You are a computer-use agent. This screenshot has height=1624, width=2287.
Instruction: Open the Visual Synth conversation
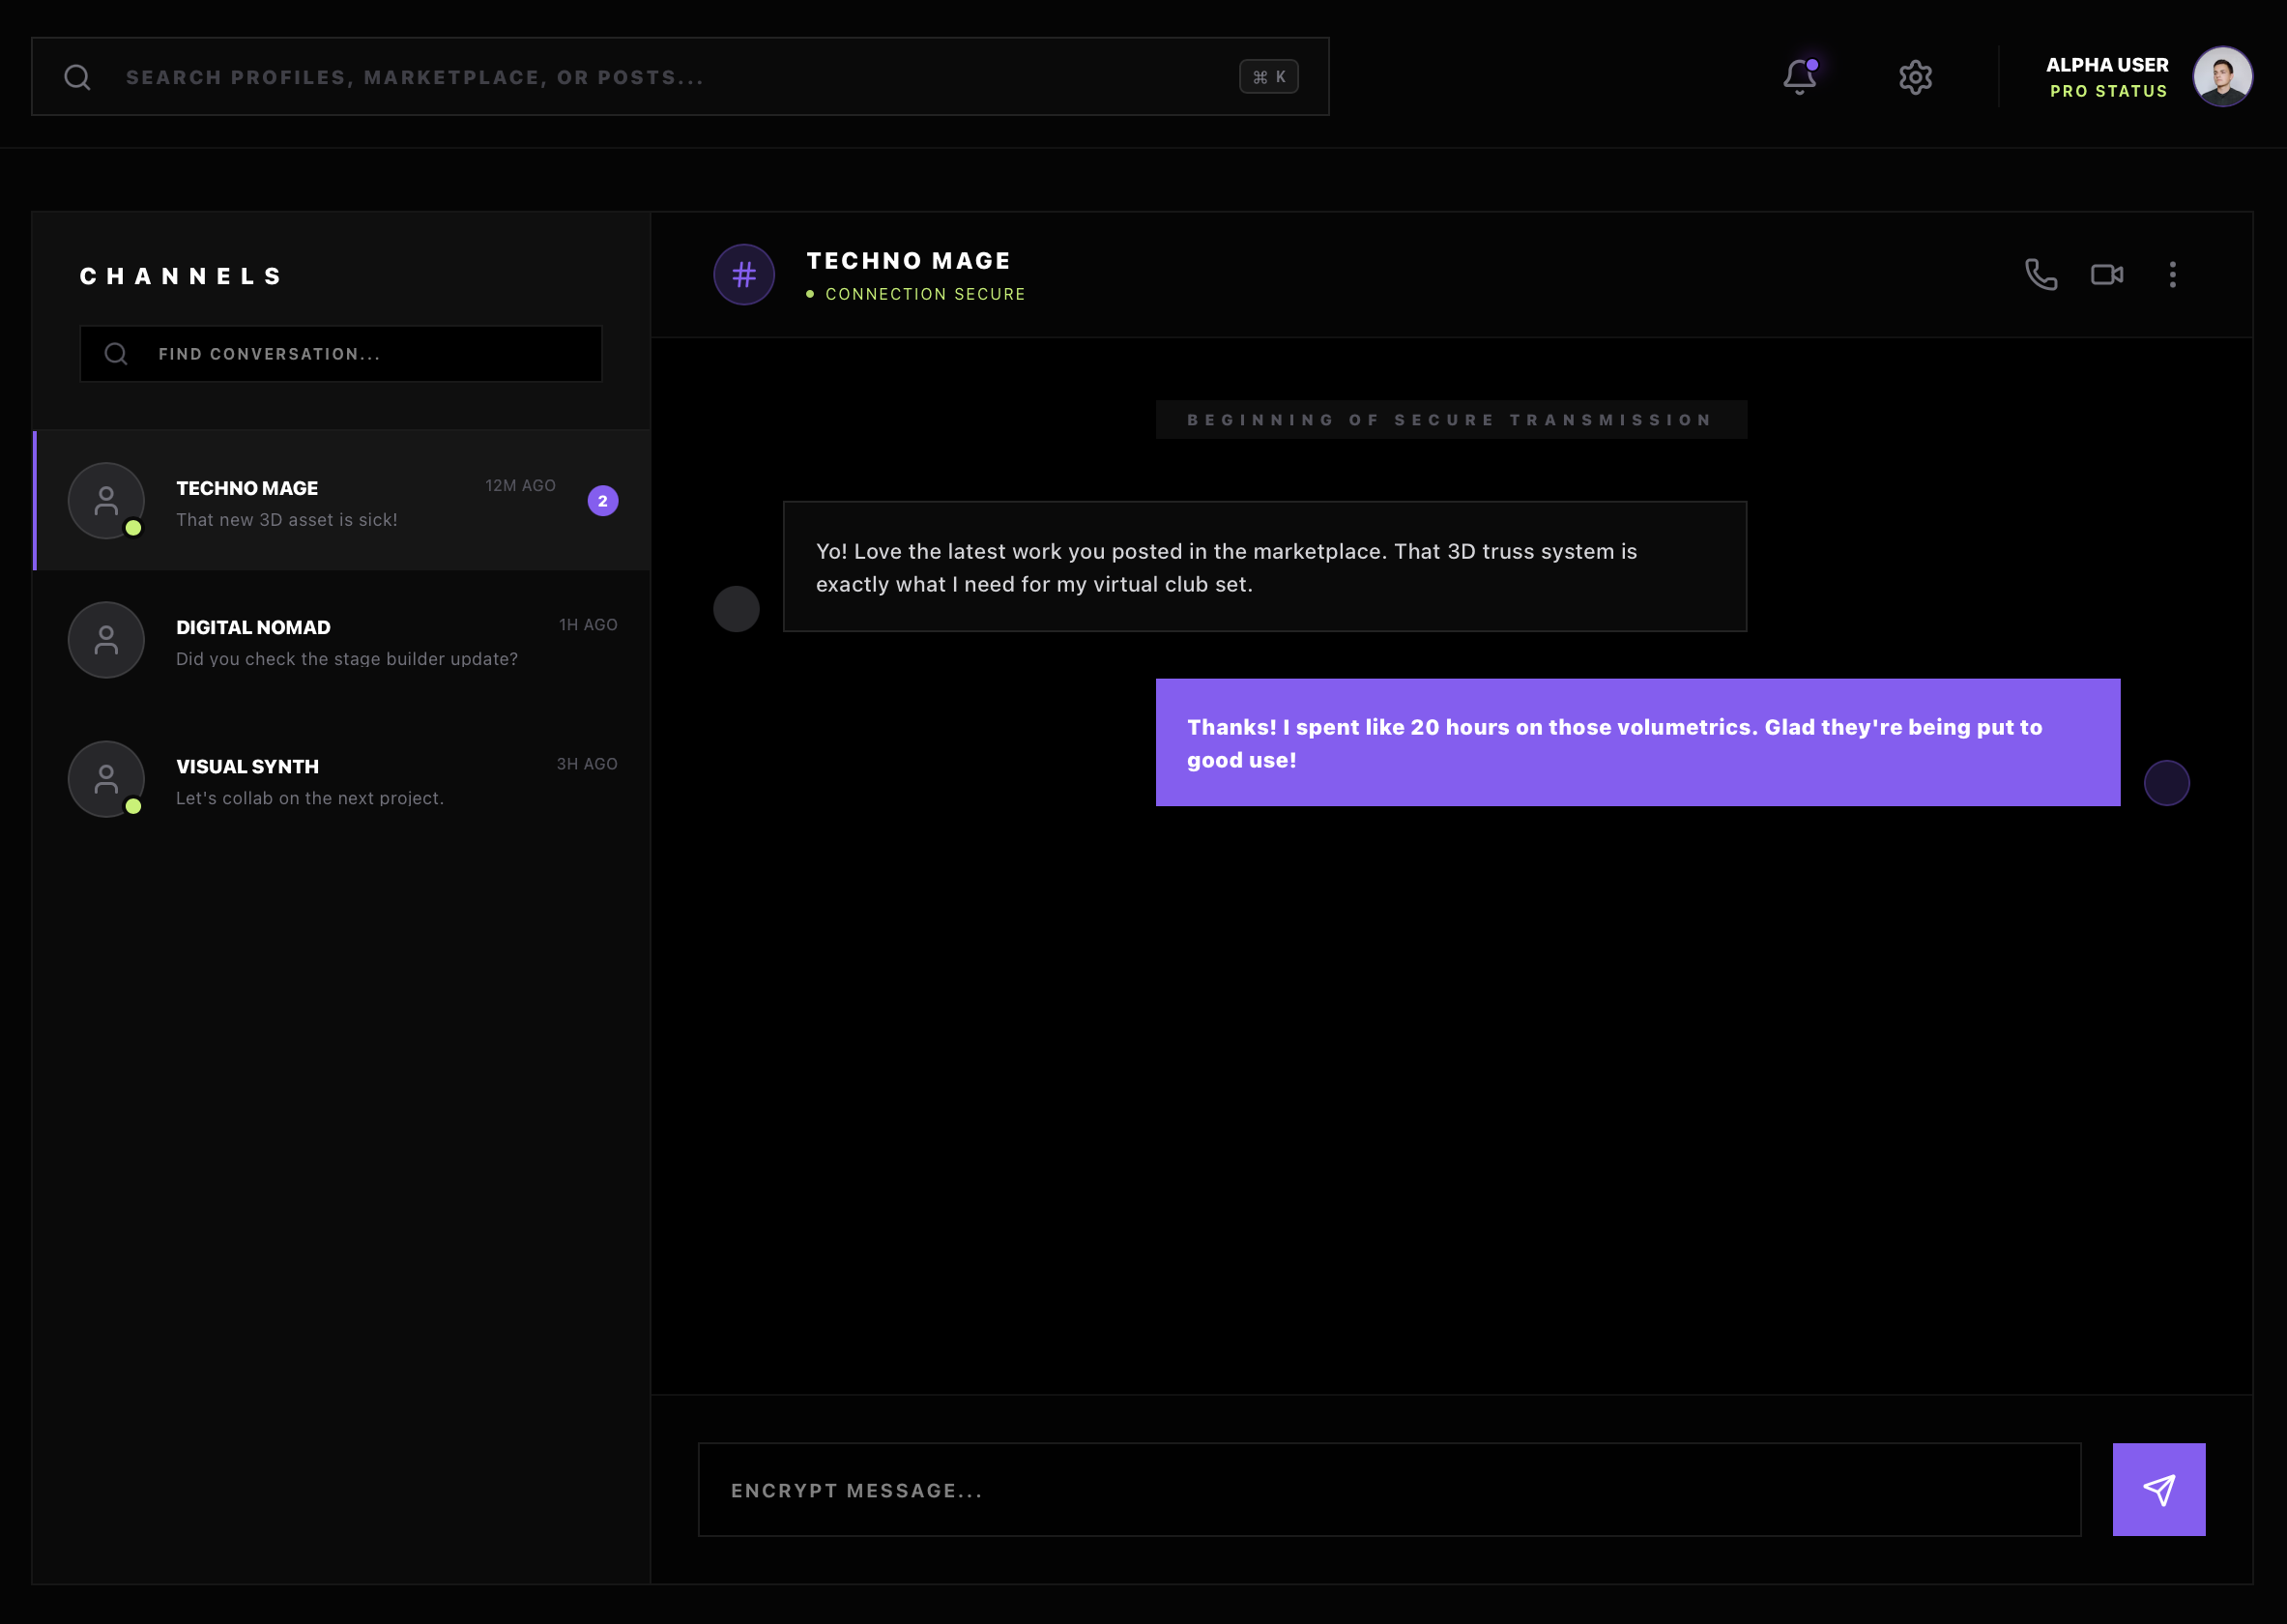pos(343,779)
